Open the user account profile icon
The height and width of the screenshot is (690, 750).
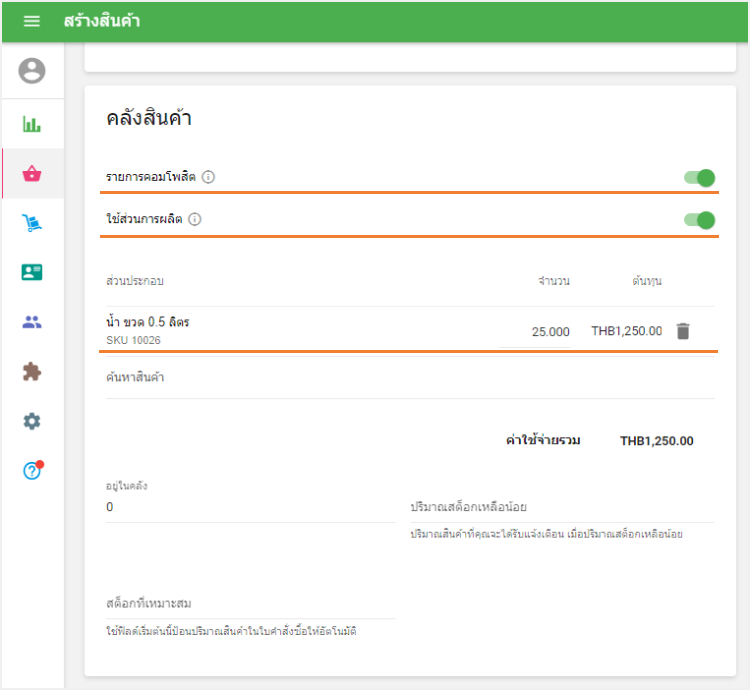click(32, 71)
